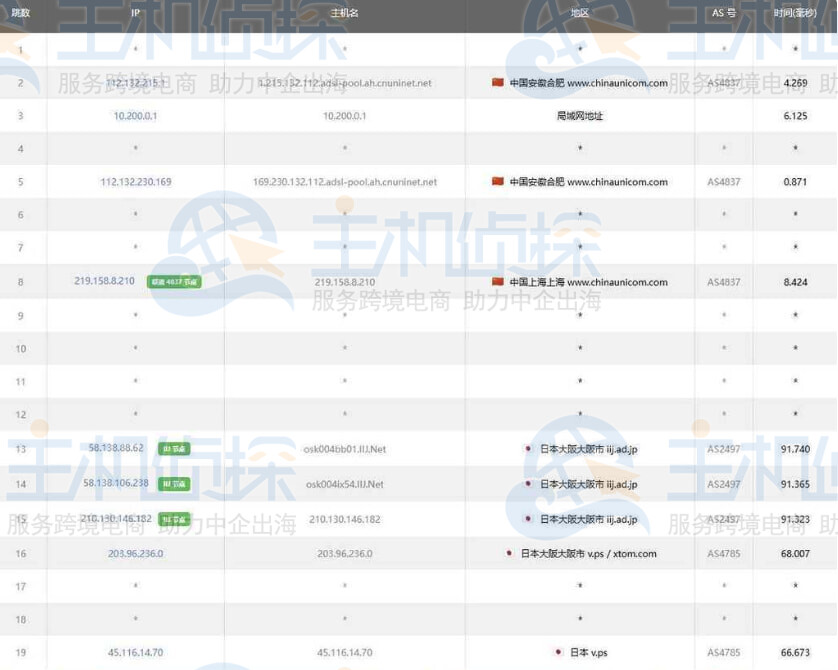Select the IP column header
838x670 pixels.
click(x=135, y=13)
